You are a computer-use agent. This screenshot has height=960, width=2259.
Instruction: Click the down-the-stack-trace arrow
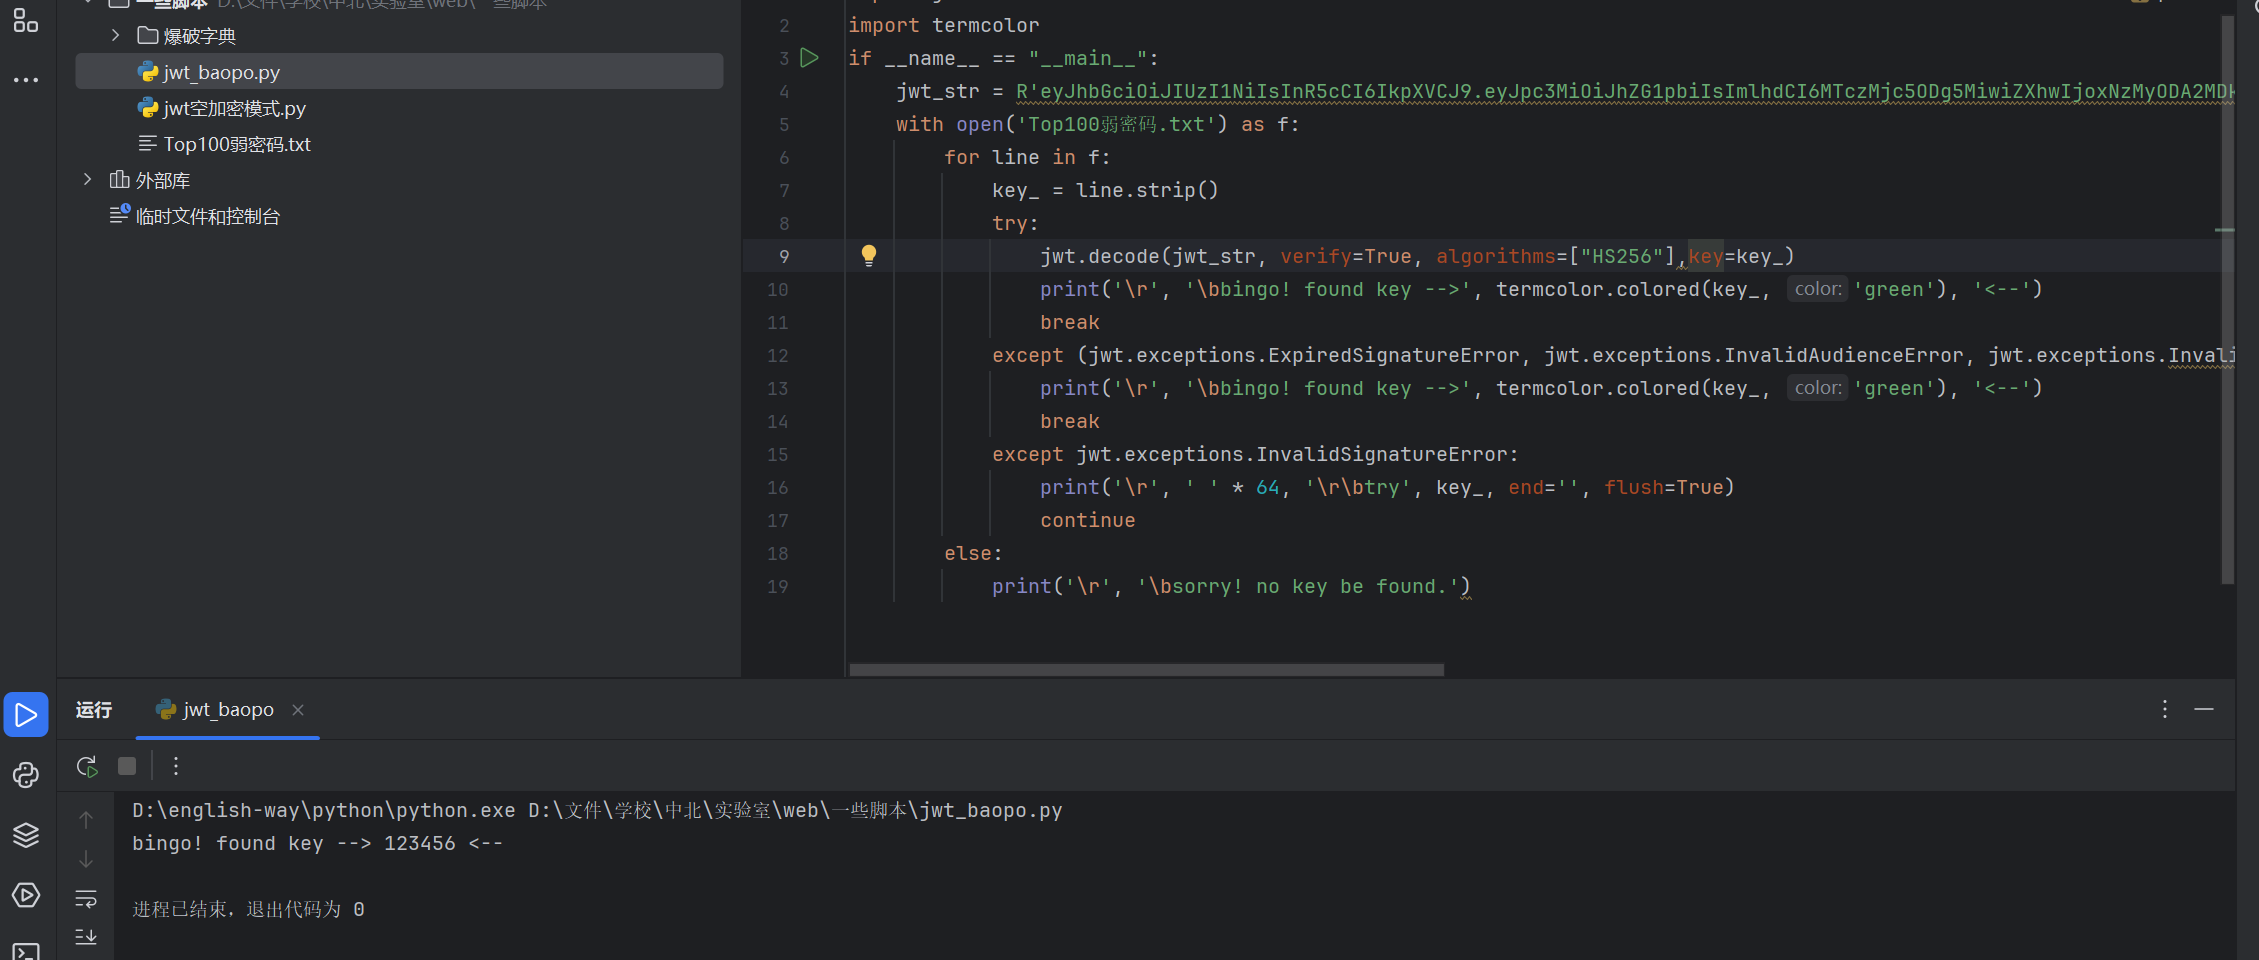86,859
